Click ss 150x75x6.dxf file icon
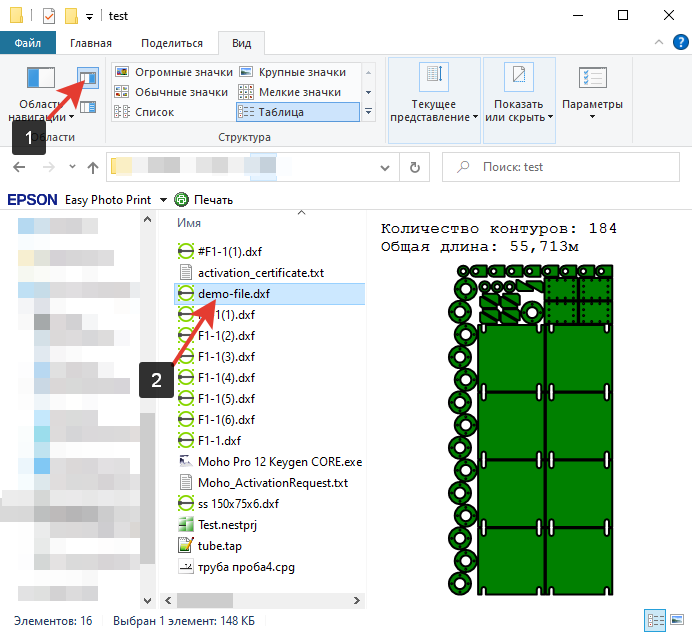 (x=186, y=503)
